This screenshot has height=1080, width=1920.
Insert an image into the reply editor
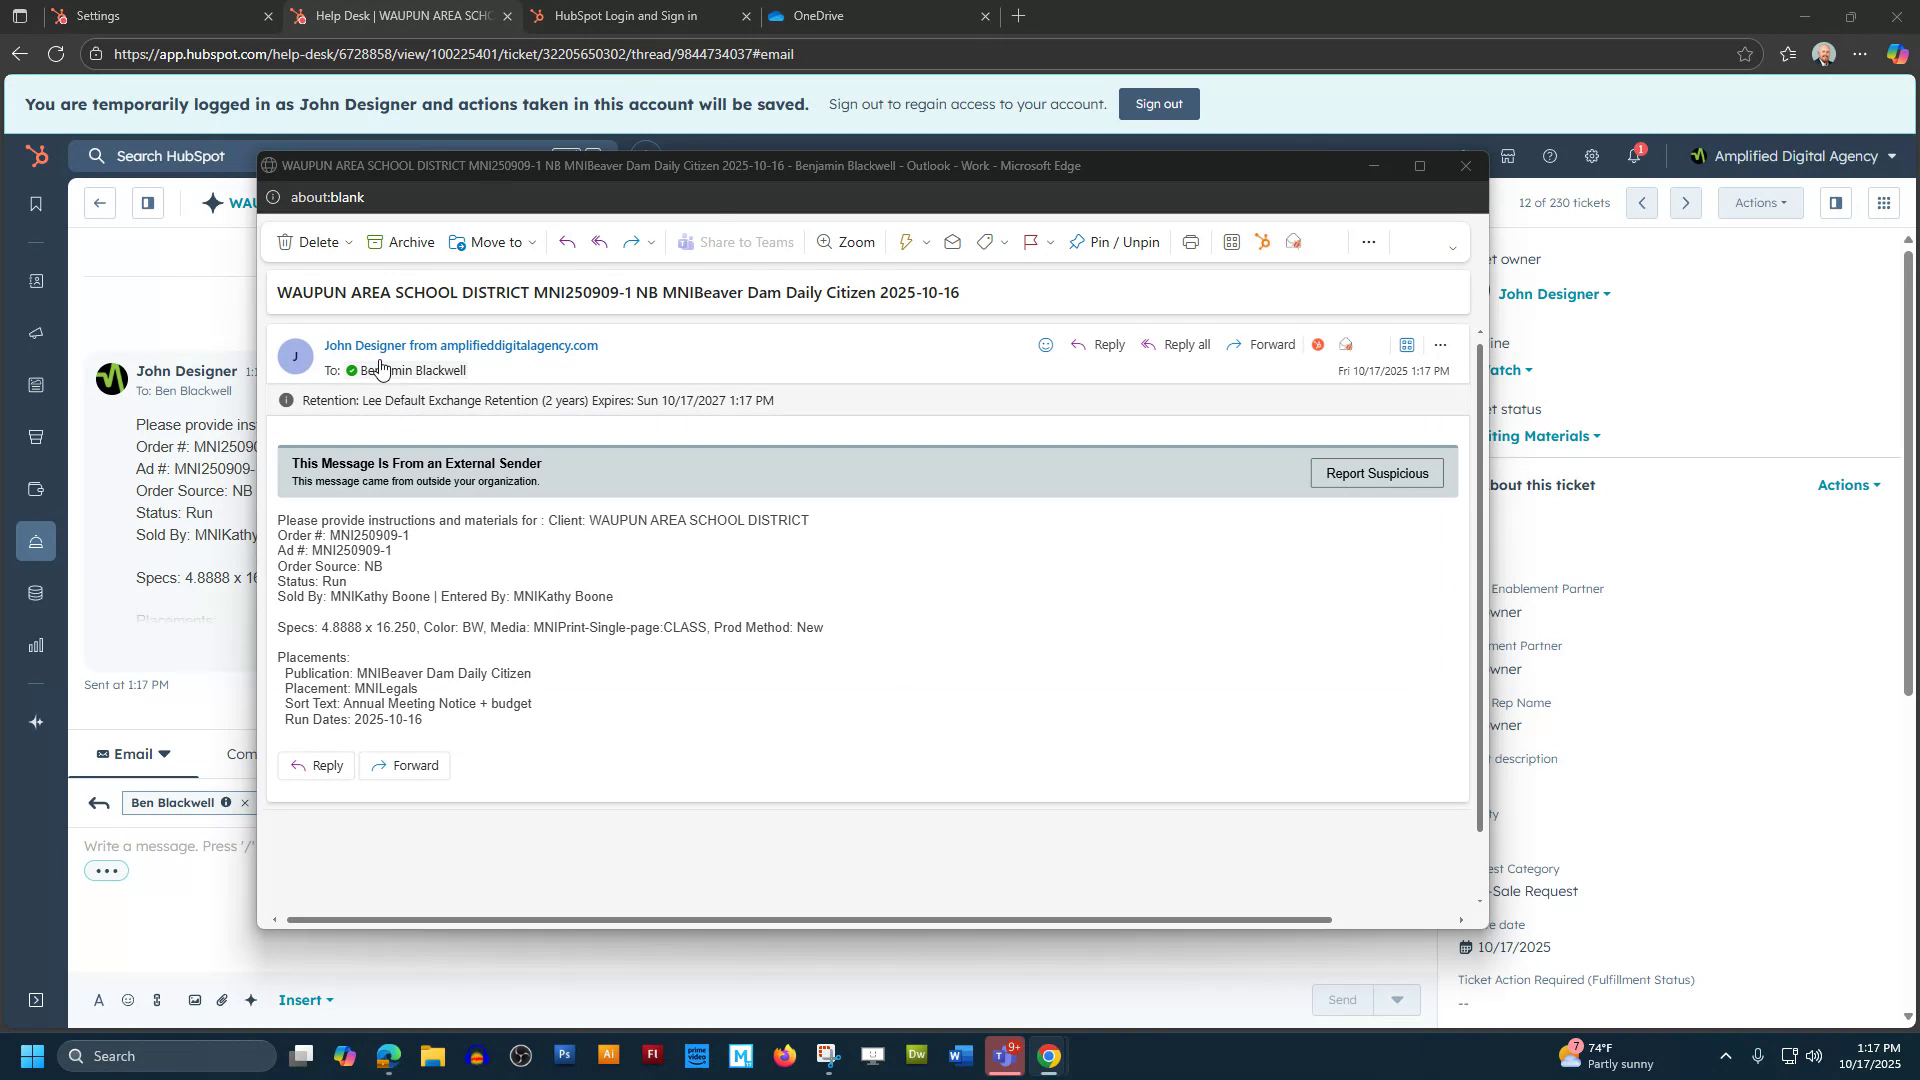click(195, 1000)
